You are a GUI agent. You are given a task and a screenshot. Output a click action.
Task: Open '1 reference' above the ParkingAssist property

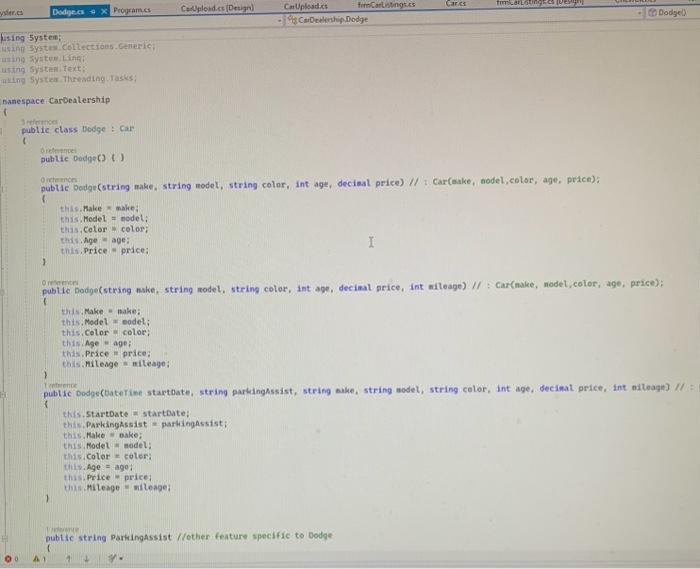tap(62, 529)
